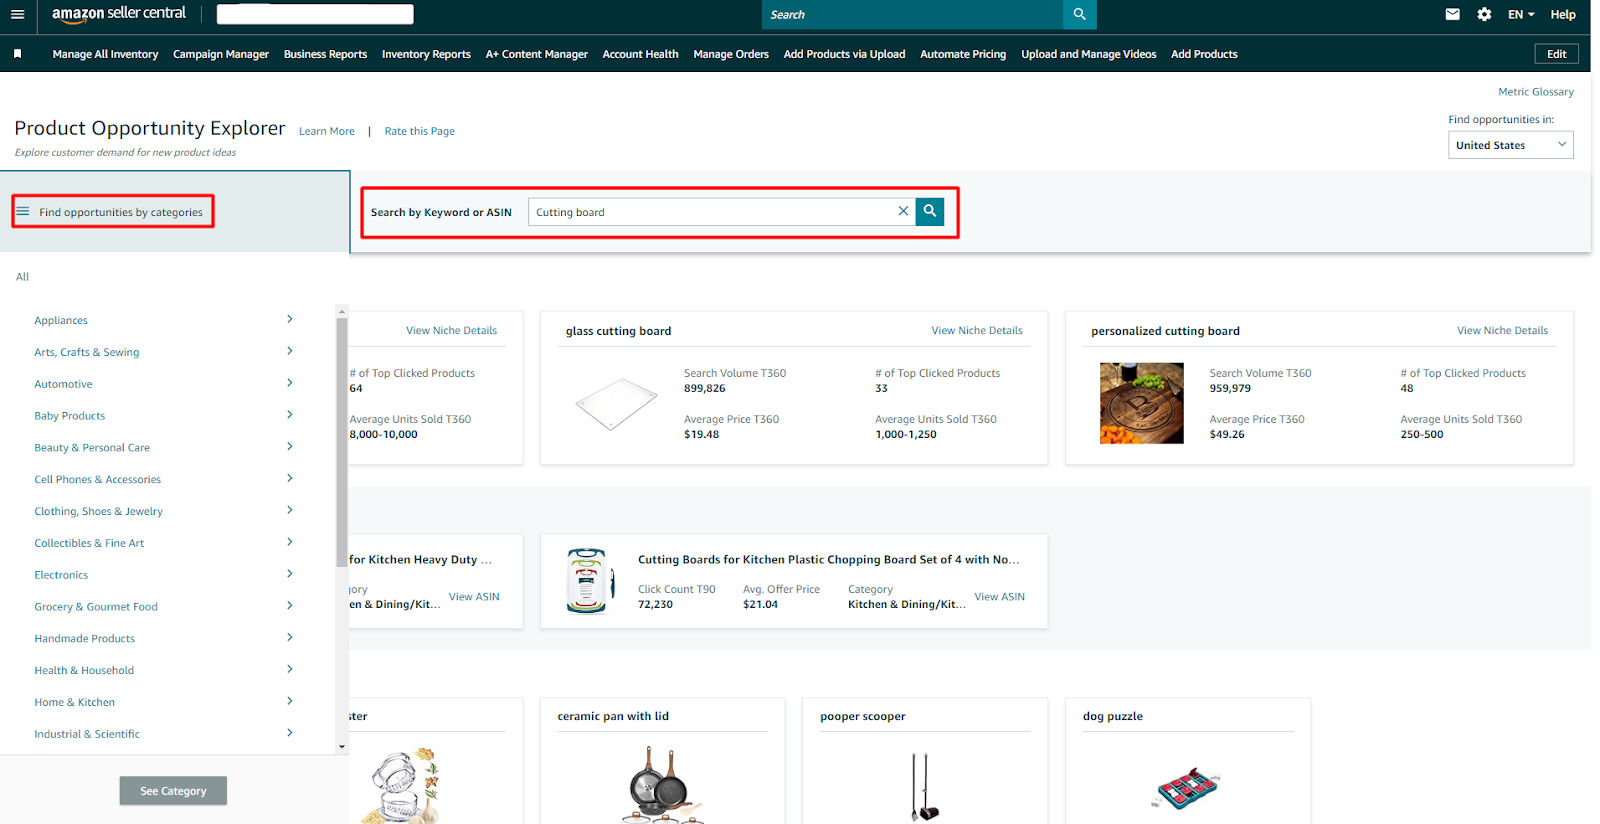This screenshot has height=824, width=1600.
Task: Expand the Electronics category chevron
Action: pyautogui.click(x=290, y=574)
